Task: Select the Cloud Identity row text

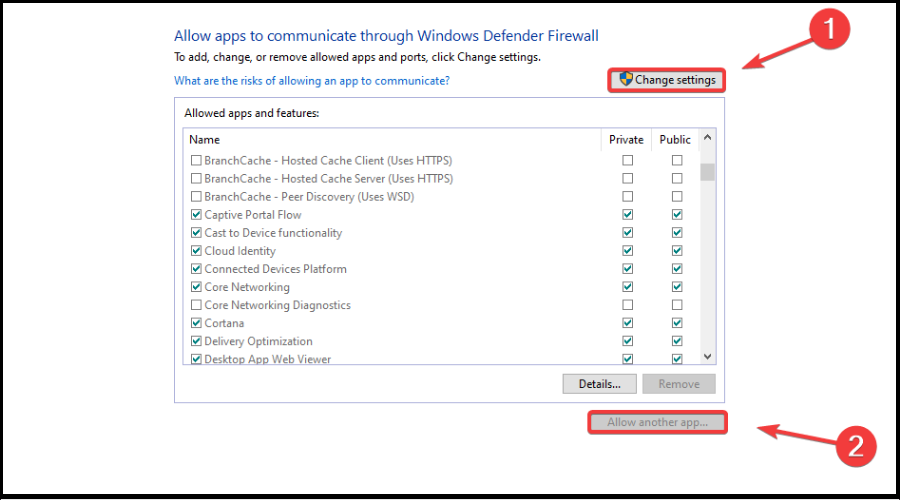Action: (x=240, y=251)
